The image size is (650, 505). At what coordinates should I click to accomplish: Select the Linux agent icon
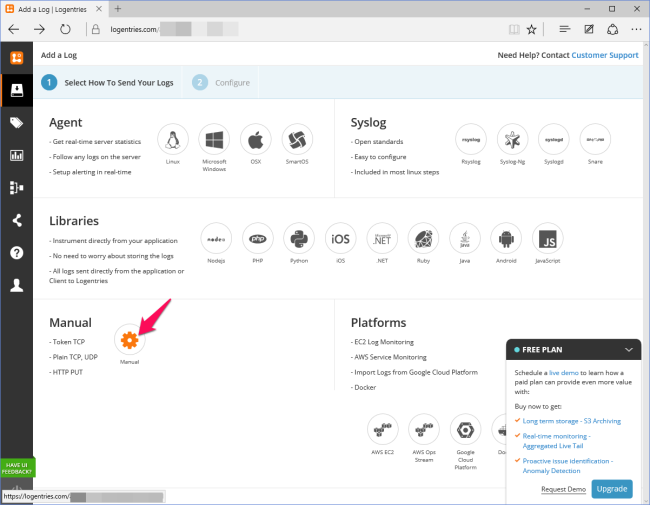pyautogui.click(x=173, y=140)
